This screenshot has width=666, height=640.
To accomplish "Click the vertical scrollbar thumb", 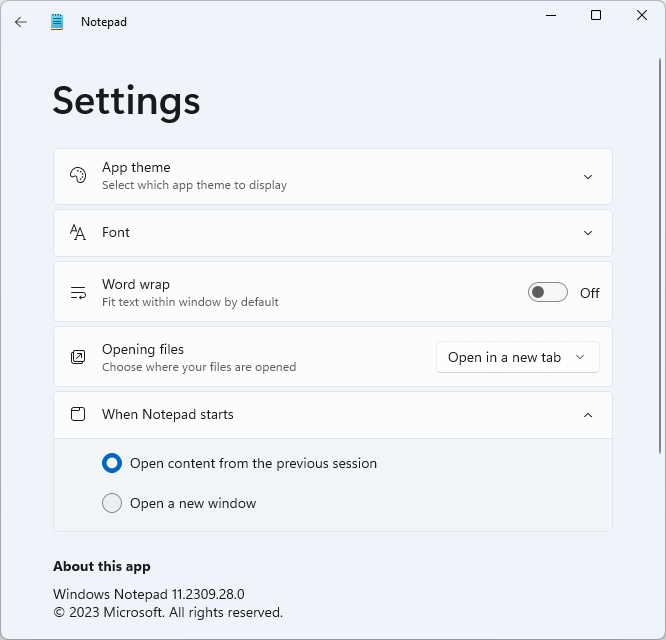I will [660, 256].
